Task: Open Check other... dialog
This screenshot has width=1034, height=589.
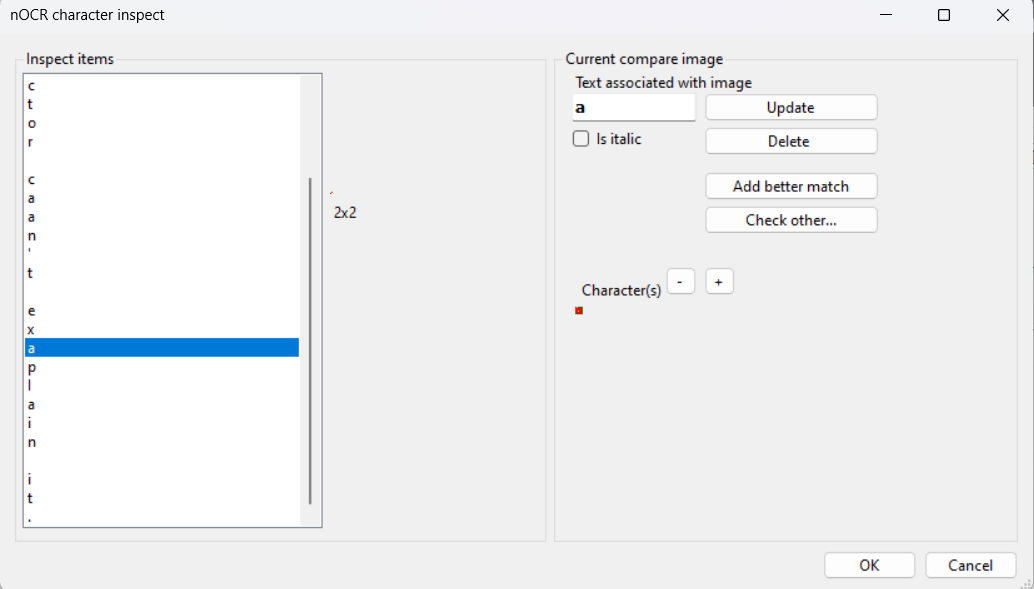Action: pos(791,220)
